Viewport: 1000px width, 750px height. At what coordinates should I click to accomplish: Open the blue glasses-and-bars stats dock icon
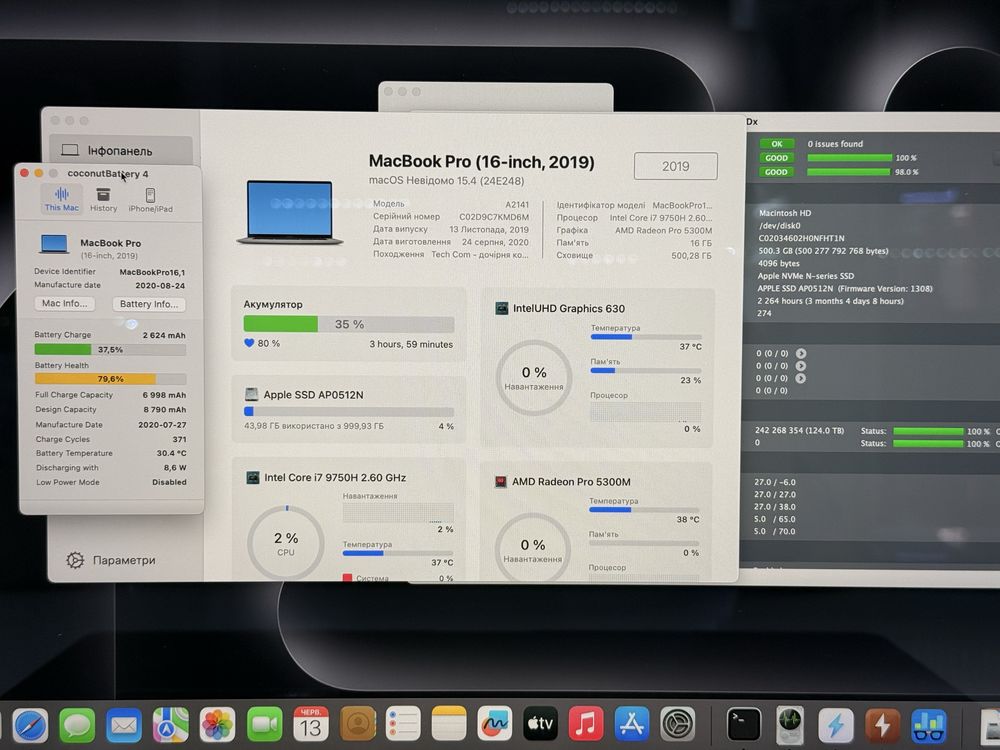[929, 725]
